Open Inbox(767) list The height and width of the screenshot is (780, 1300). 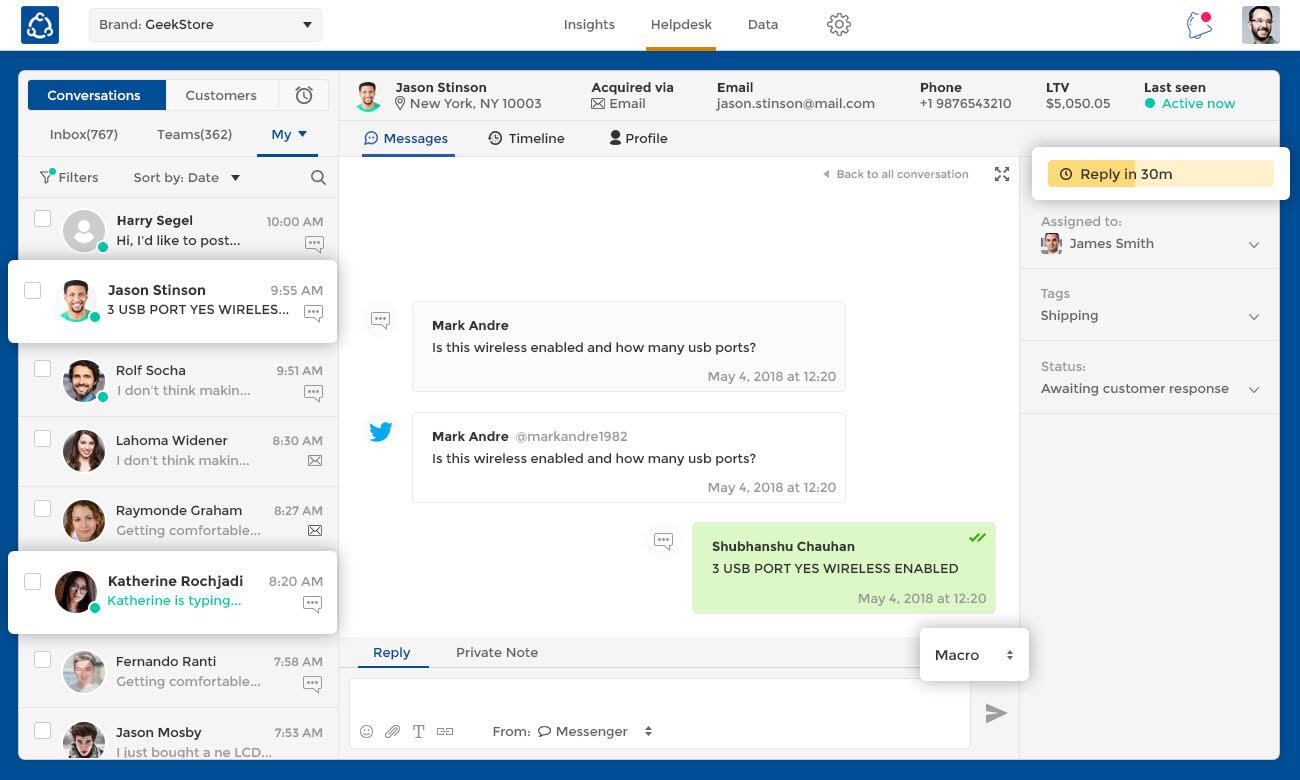(x=84, y=134)
